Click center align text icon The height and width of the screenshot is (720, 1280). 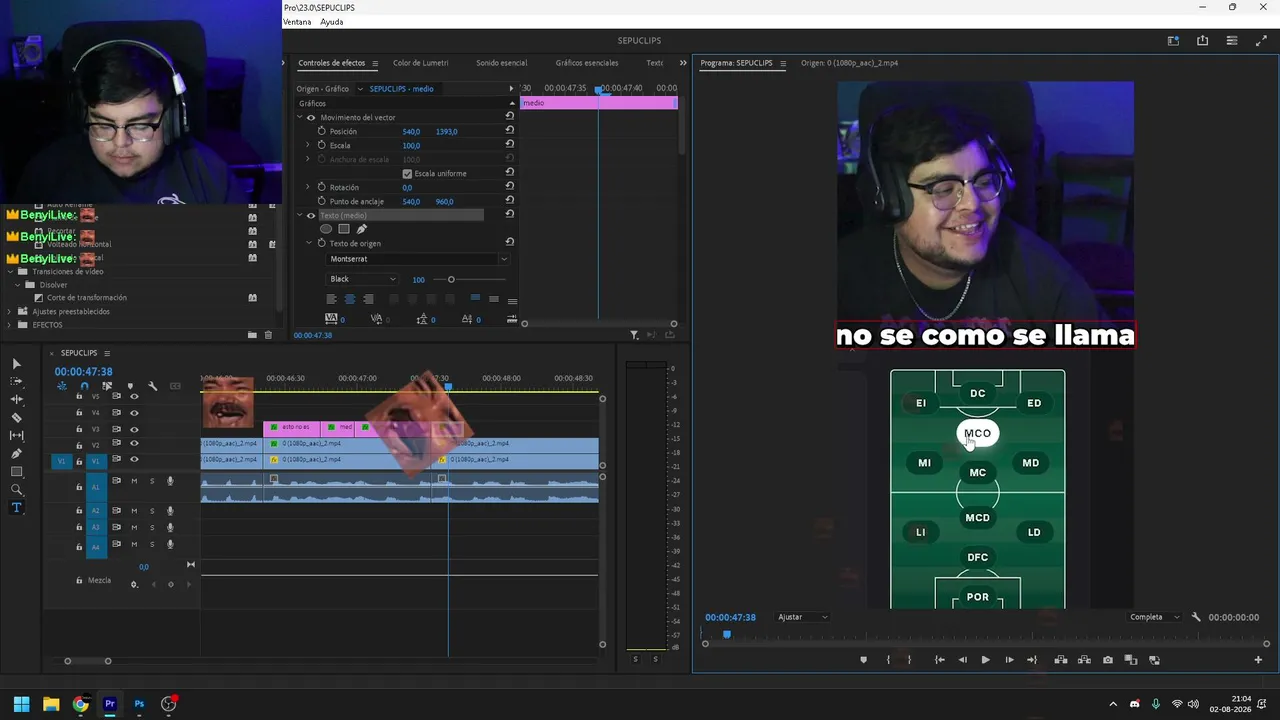pos(350,299)
